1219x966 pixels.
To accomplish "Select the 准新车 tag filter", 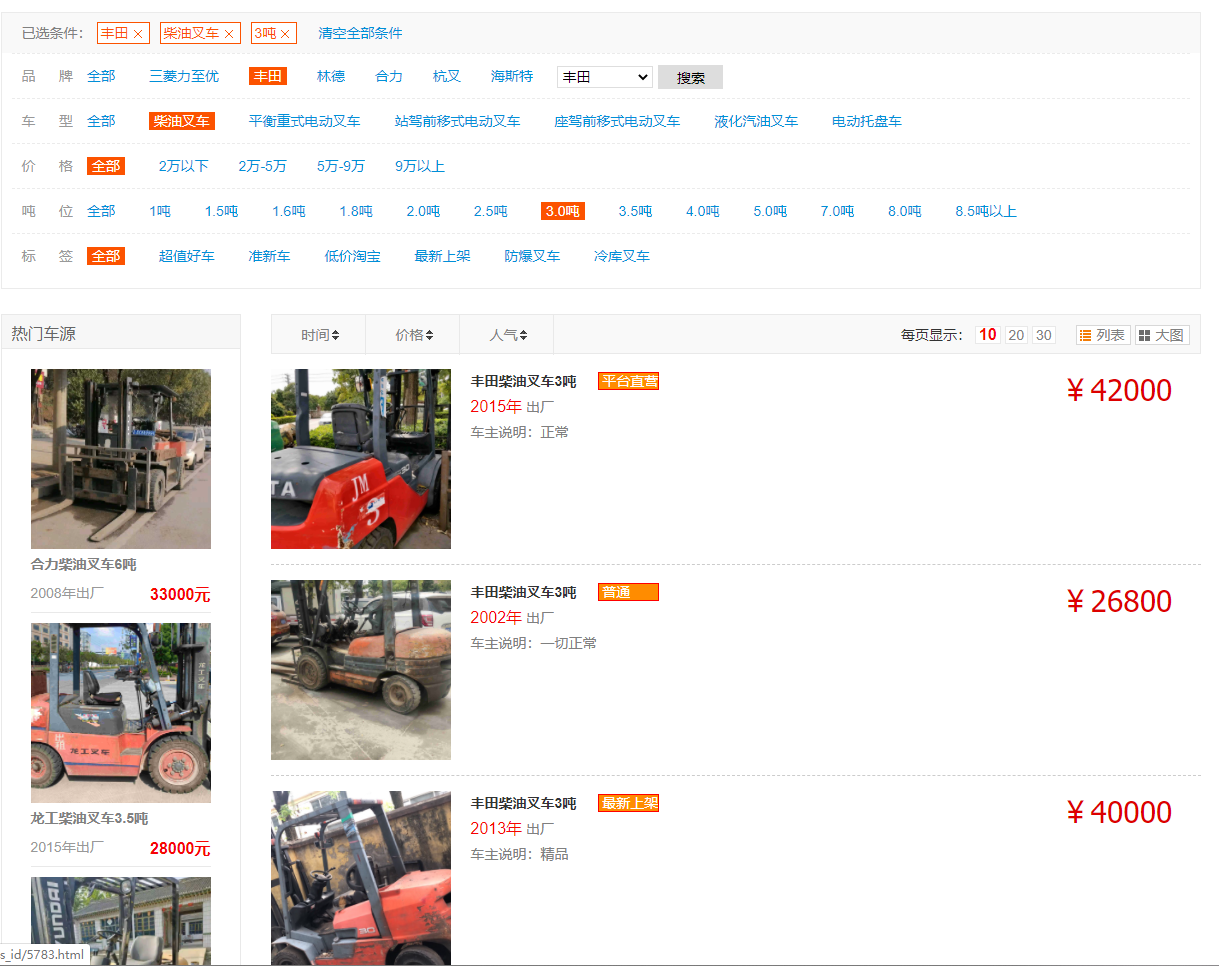I will pos(269,256).
